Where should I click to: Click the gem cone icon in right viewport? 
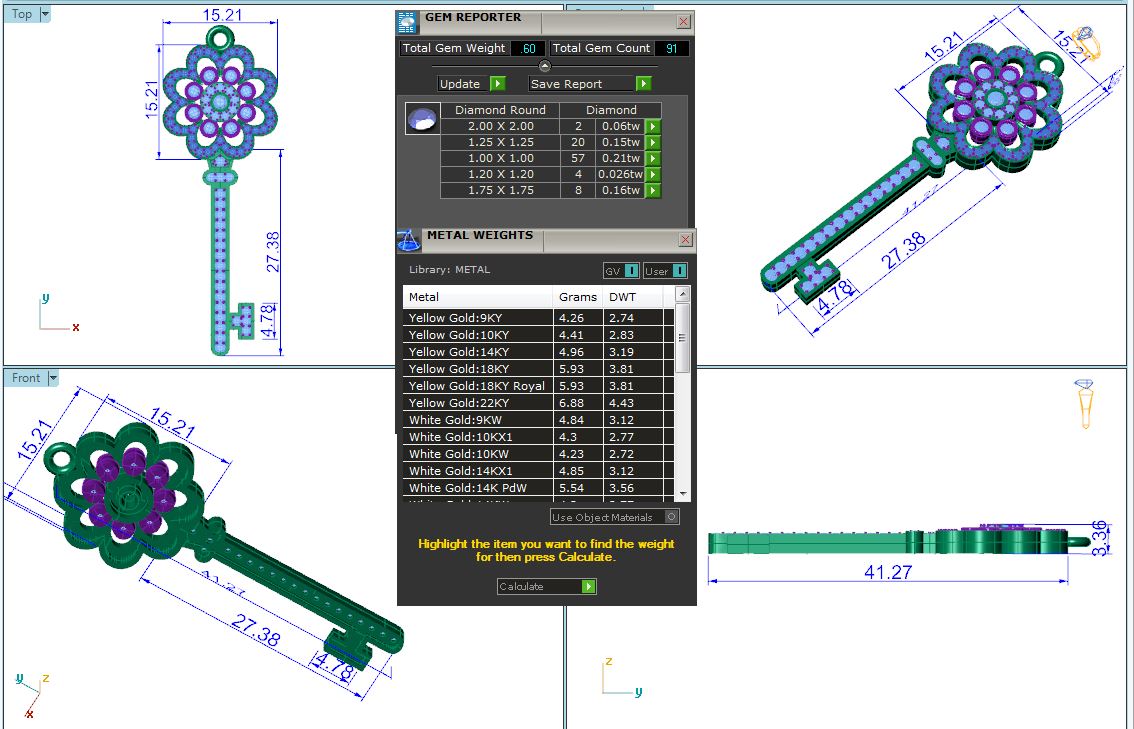click(x=1085, y=403)
